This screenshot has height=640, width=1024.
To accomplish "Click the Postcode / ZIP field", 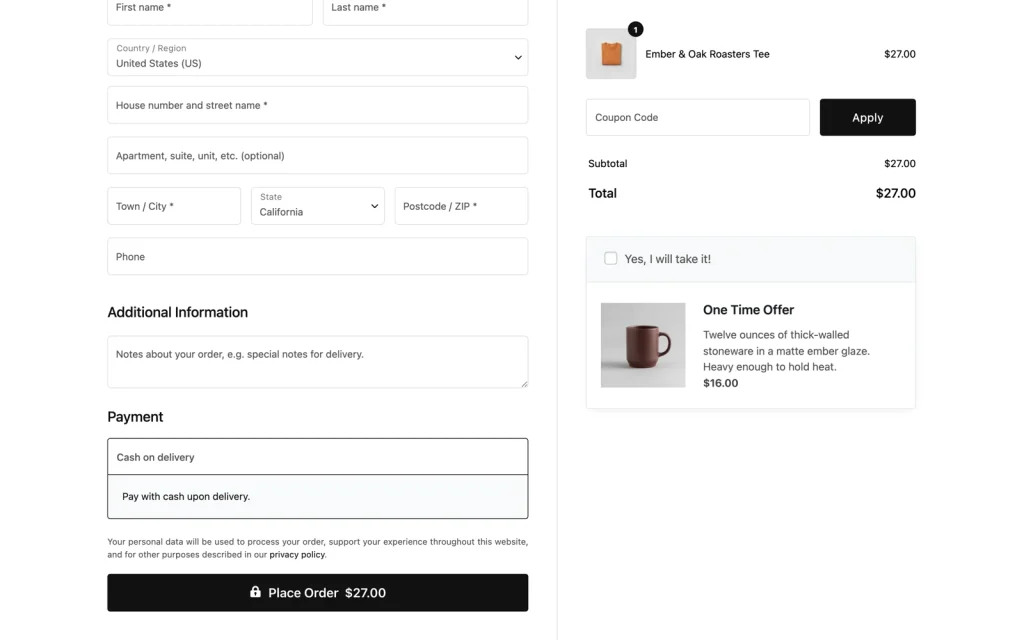I will pyautogui.click(x=461, y=206).
